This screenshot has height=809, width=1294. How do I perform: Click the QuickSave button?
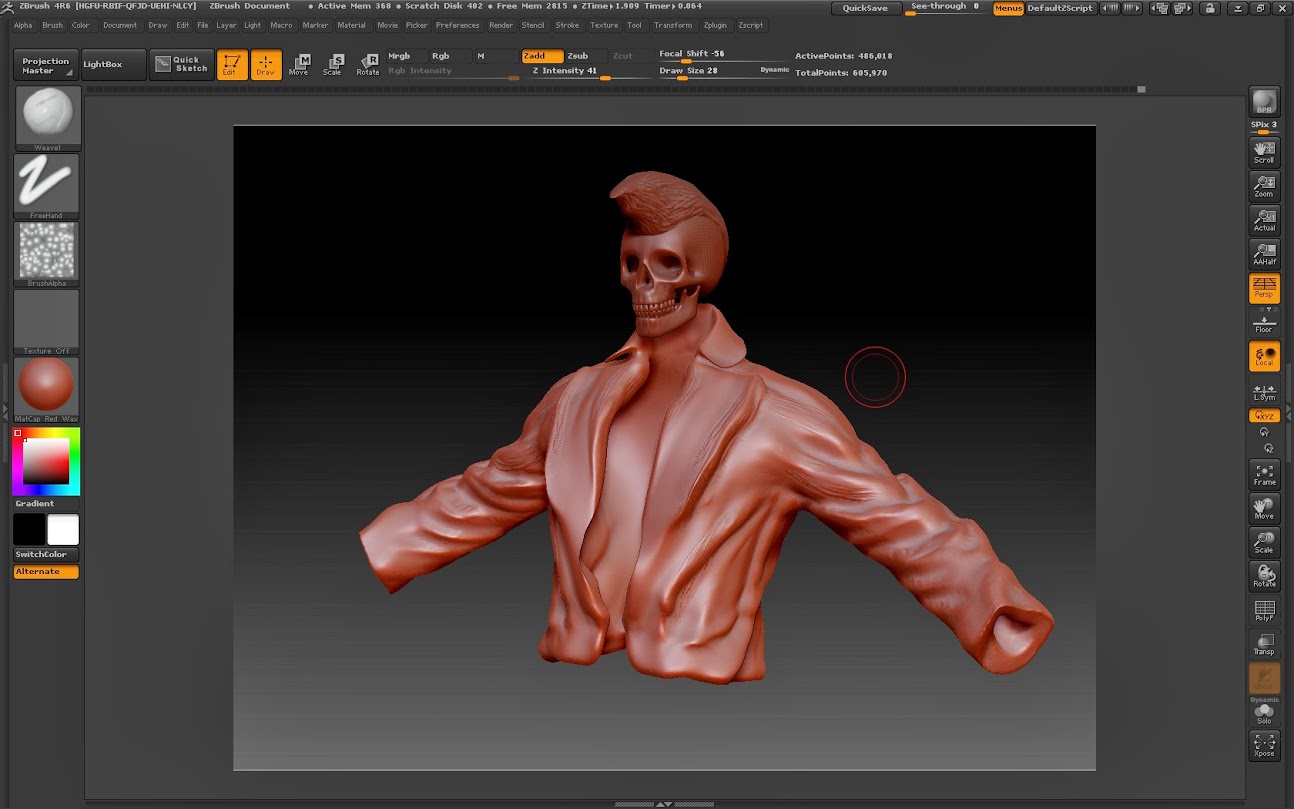[x=865, y=8]
